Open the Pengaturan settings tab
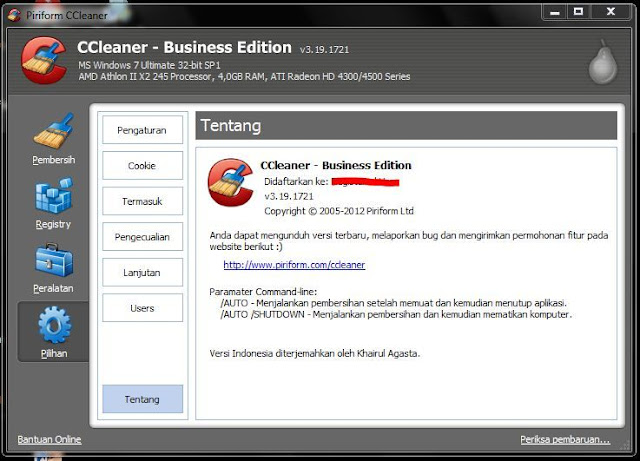Image resolution: width=640 pixels, height=461 pixels. point(142,130)
